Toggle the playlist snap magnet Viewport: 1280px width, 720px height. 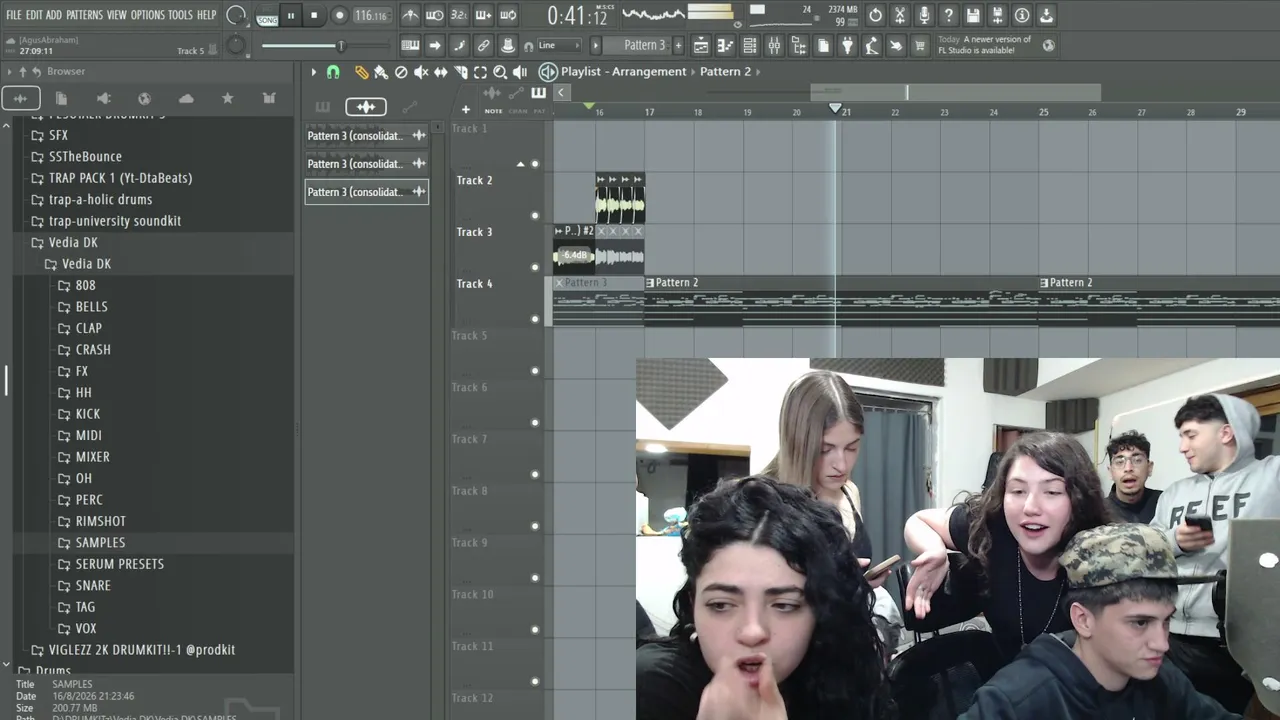(x=333, y=72)
